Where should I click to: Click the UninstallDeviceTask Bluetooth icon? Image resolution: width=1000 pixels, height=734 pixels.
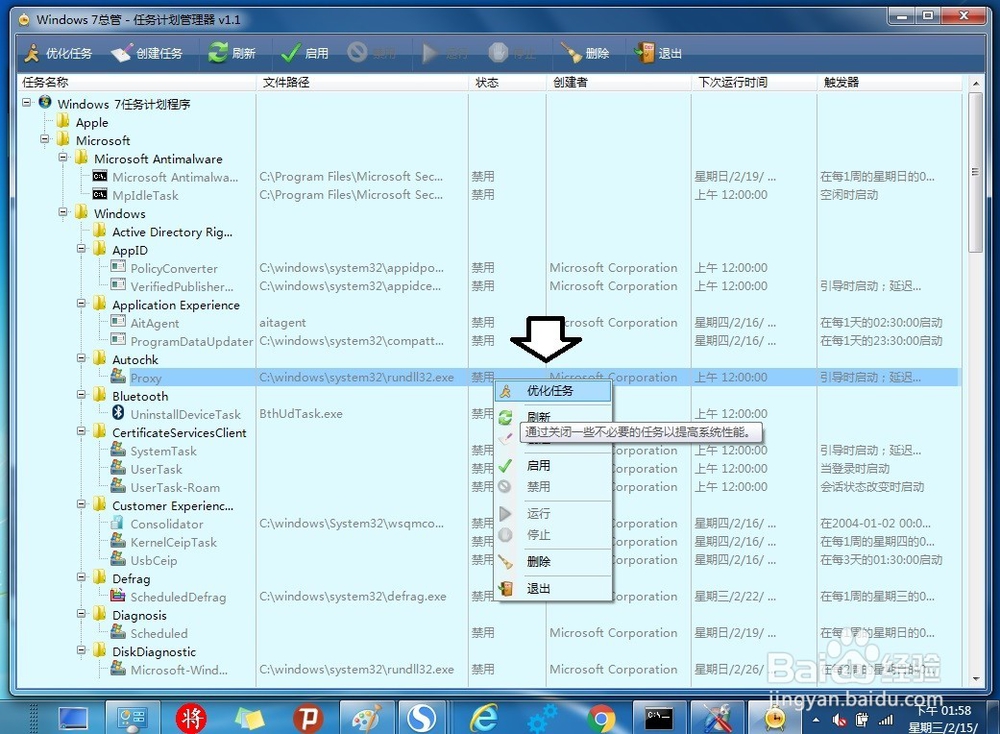(x=118, y=413)
